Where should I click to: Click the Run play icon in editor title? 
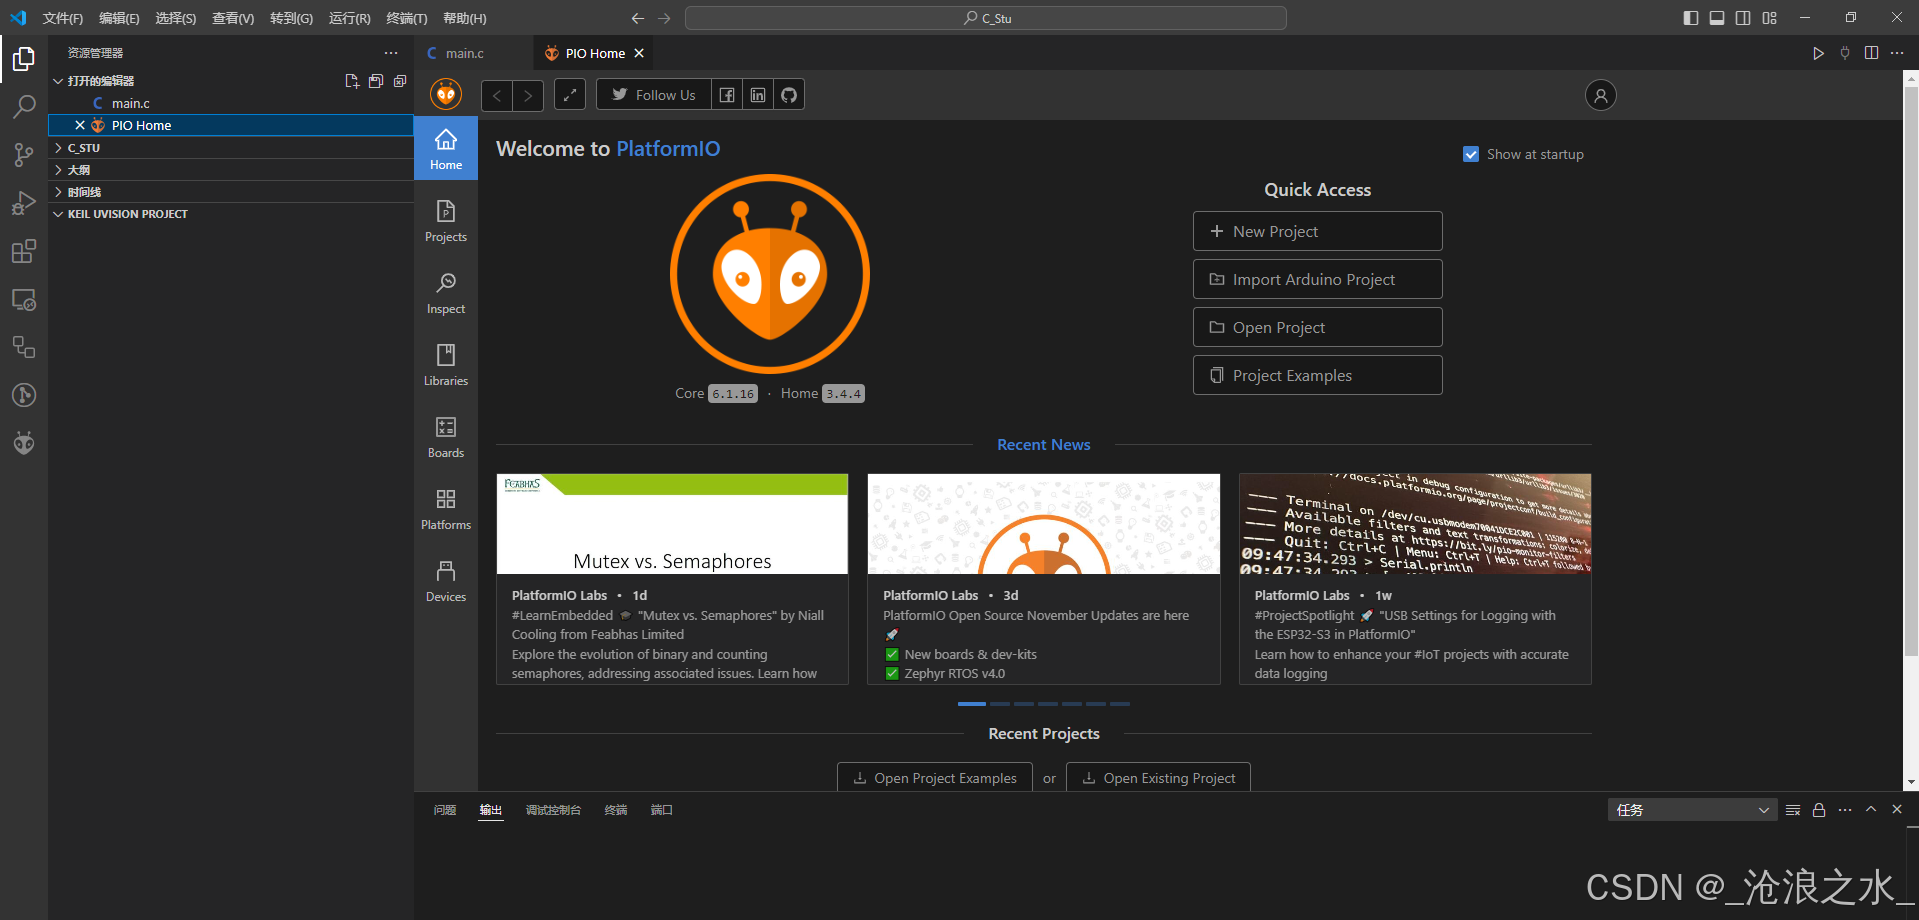(1818, 53)
